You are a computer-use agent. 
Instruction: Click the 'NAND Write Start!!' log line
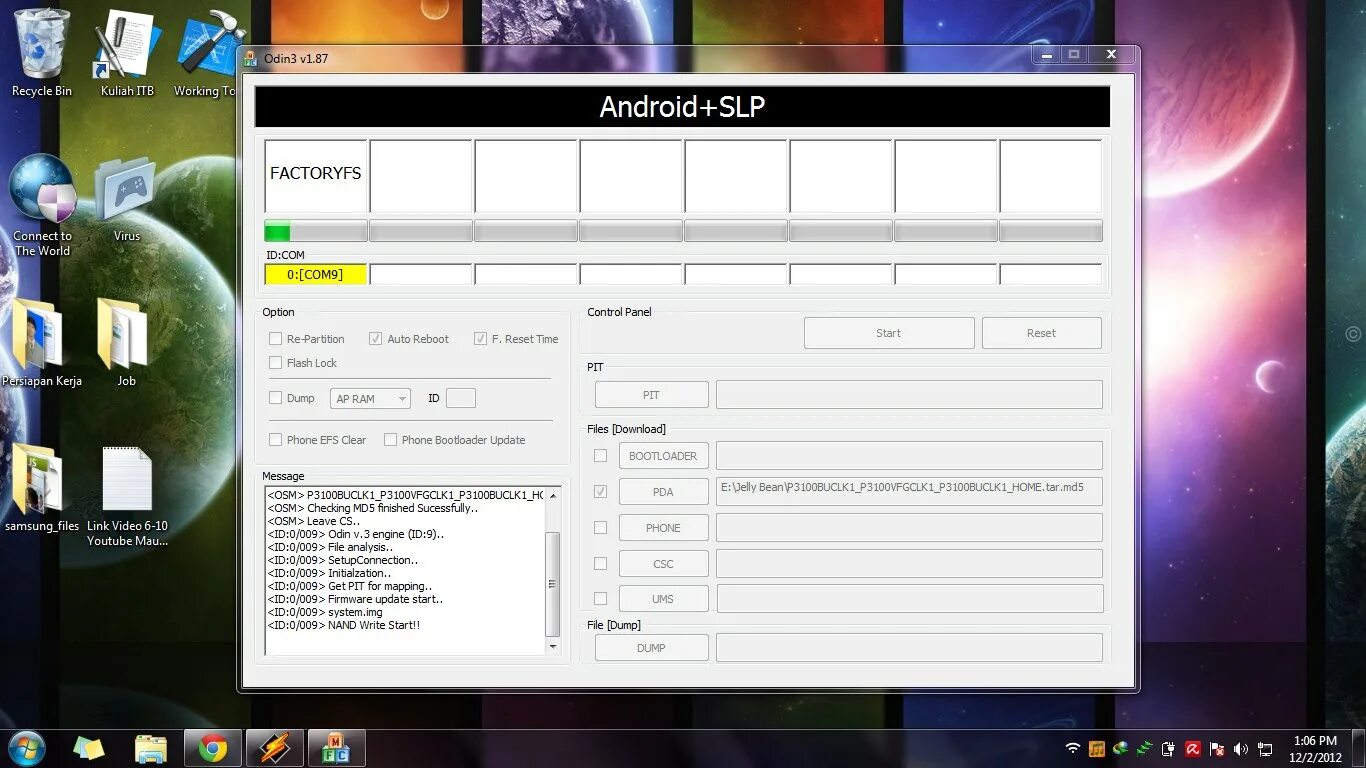343,626
